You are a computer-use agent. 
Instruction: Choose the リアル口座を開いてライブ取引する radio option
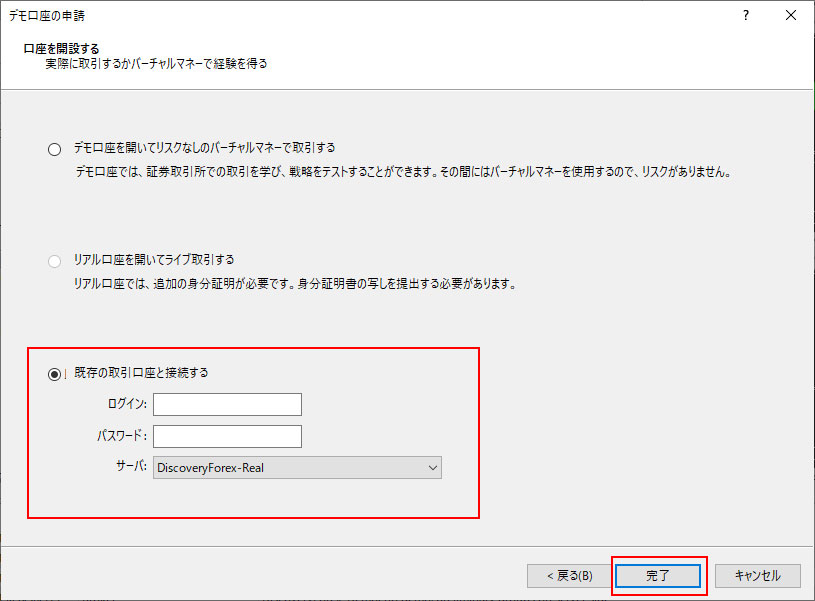click(54, 262)
